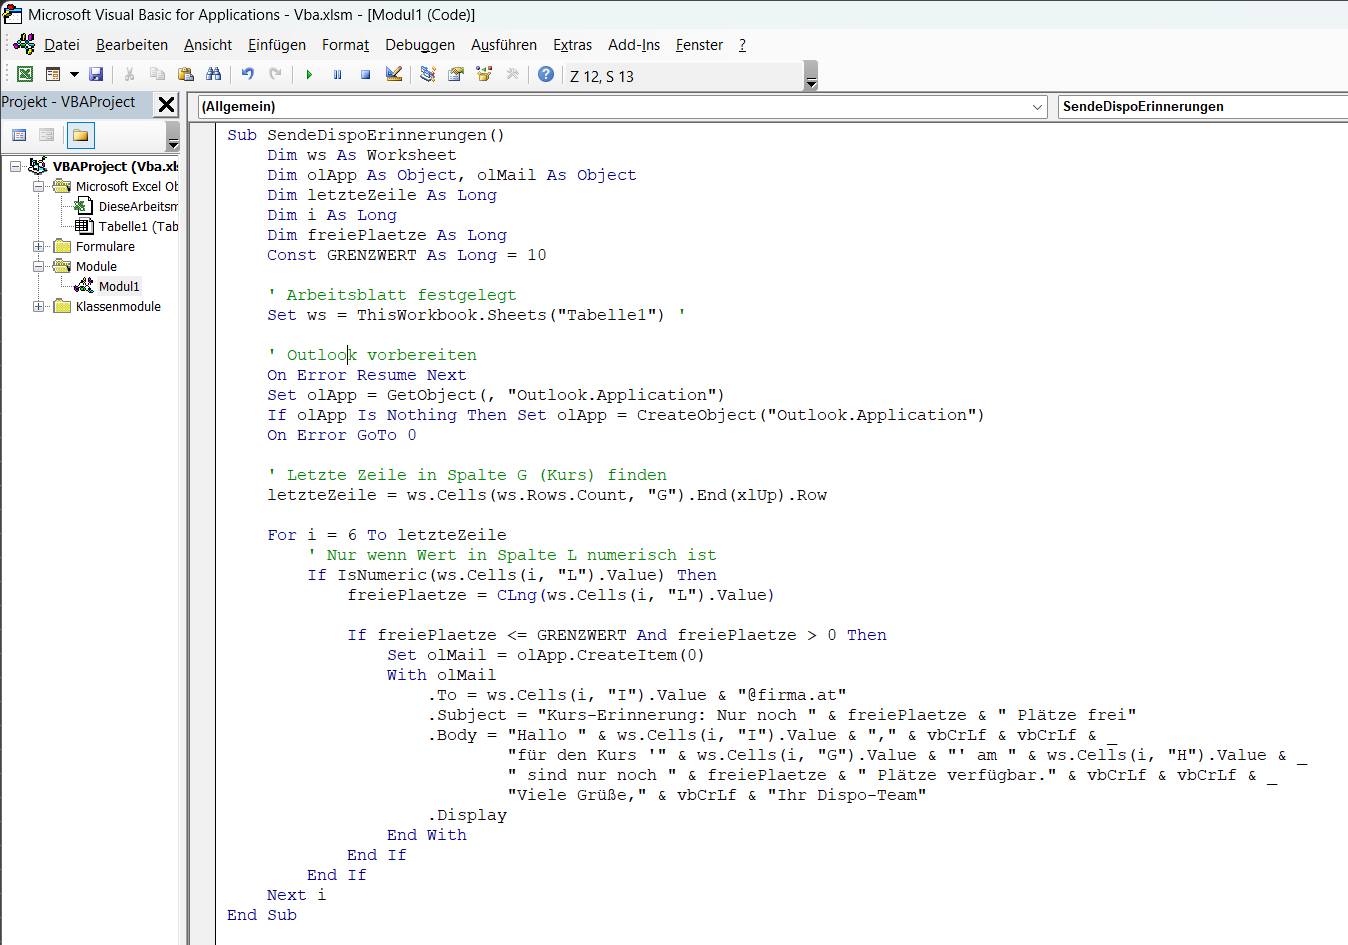Open the Object Browser toolbar icon

click(484, 75)
